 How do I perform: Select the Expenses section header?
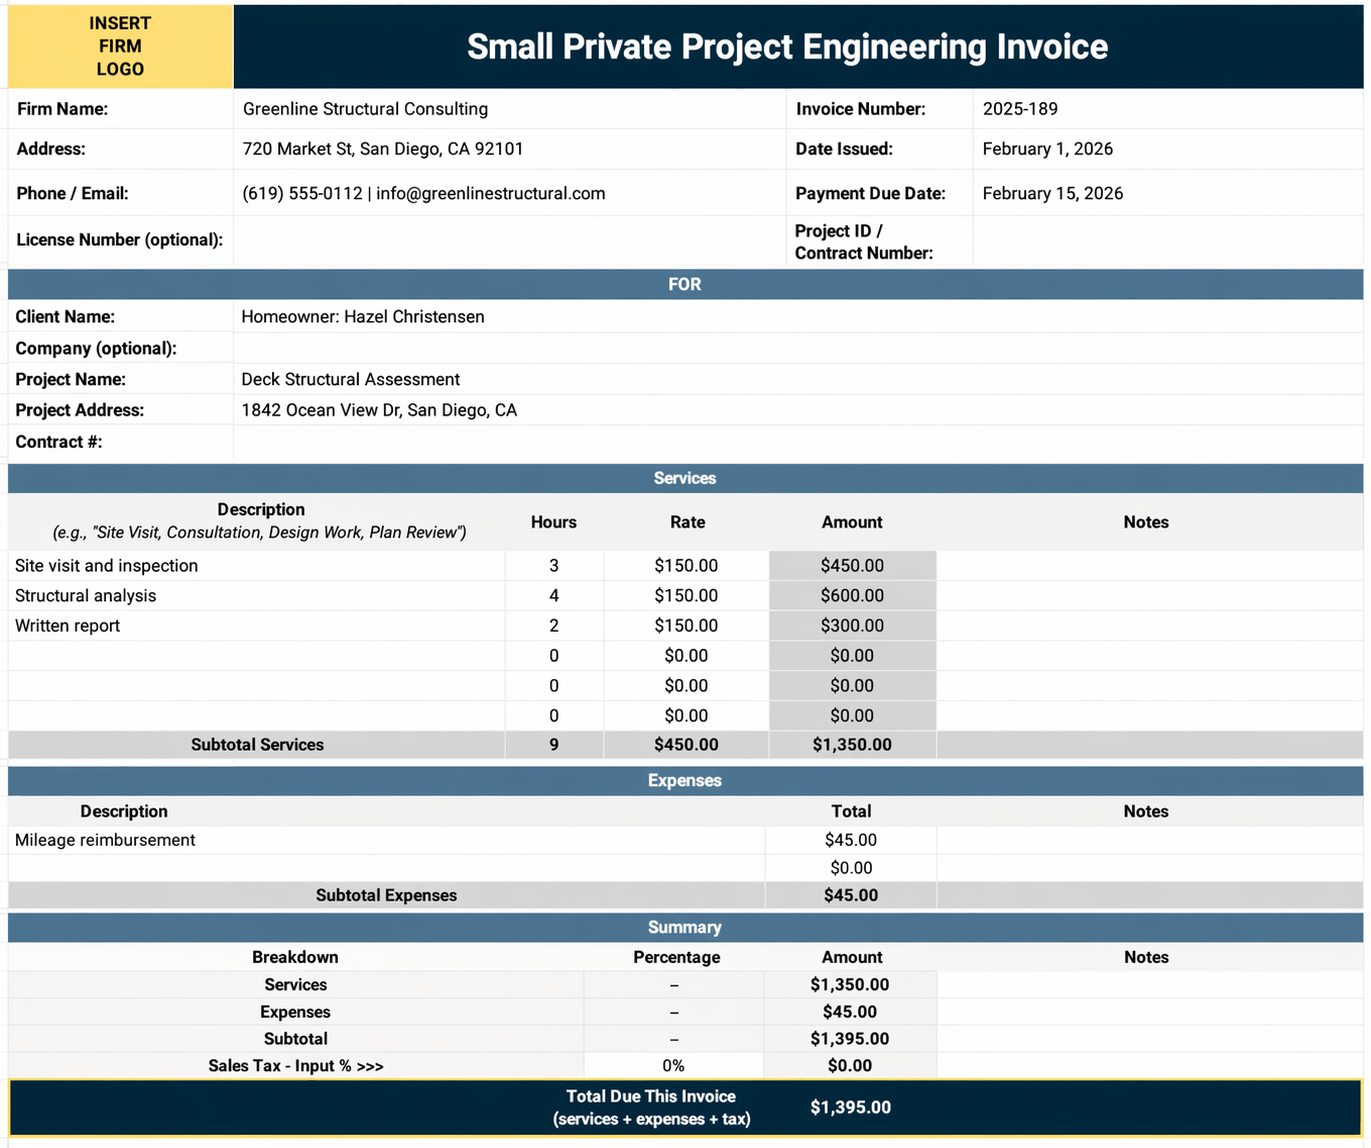pyautogui.click(x=685, y=780)
